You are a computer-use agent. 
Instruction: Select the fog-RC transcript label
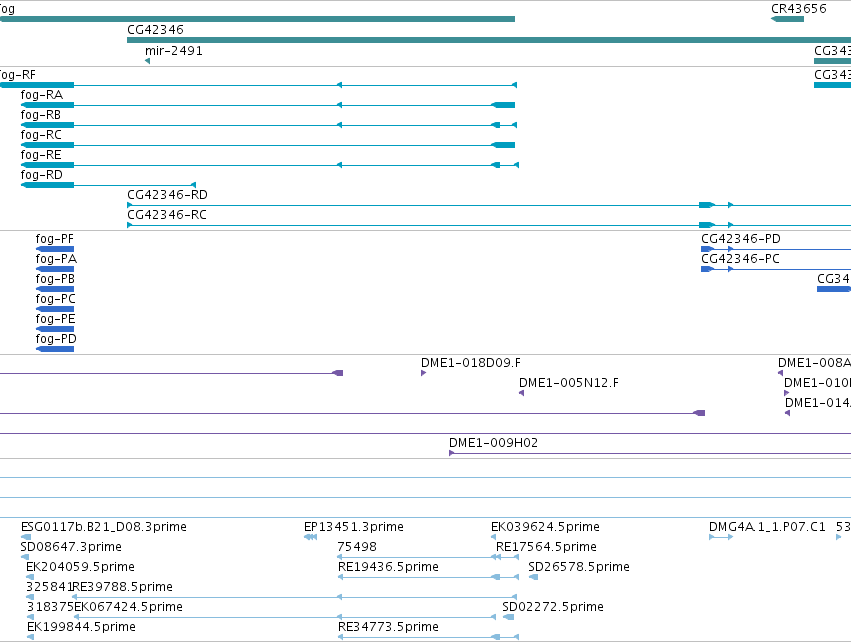[41, 135]
